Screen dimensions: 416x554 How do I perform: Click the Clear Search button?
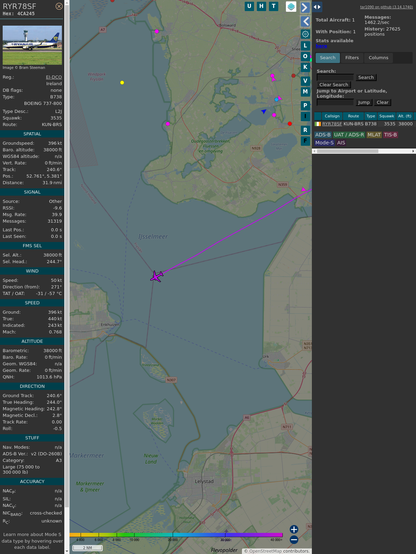pos(334,85)
